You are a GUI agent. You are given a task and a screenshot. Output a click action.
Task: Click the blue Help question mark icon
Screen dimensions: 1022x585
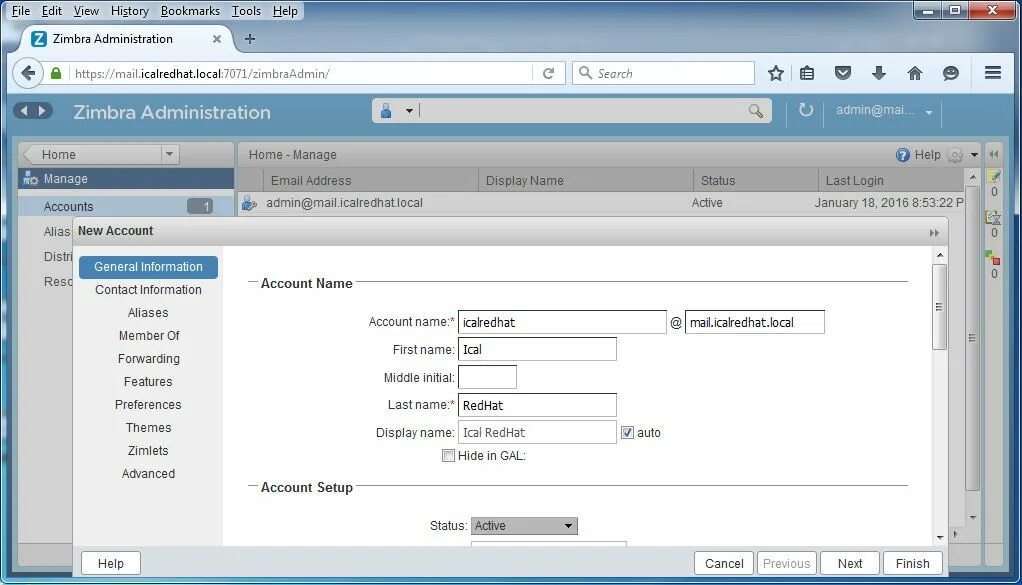click(x=903, y=154)
